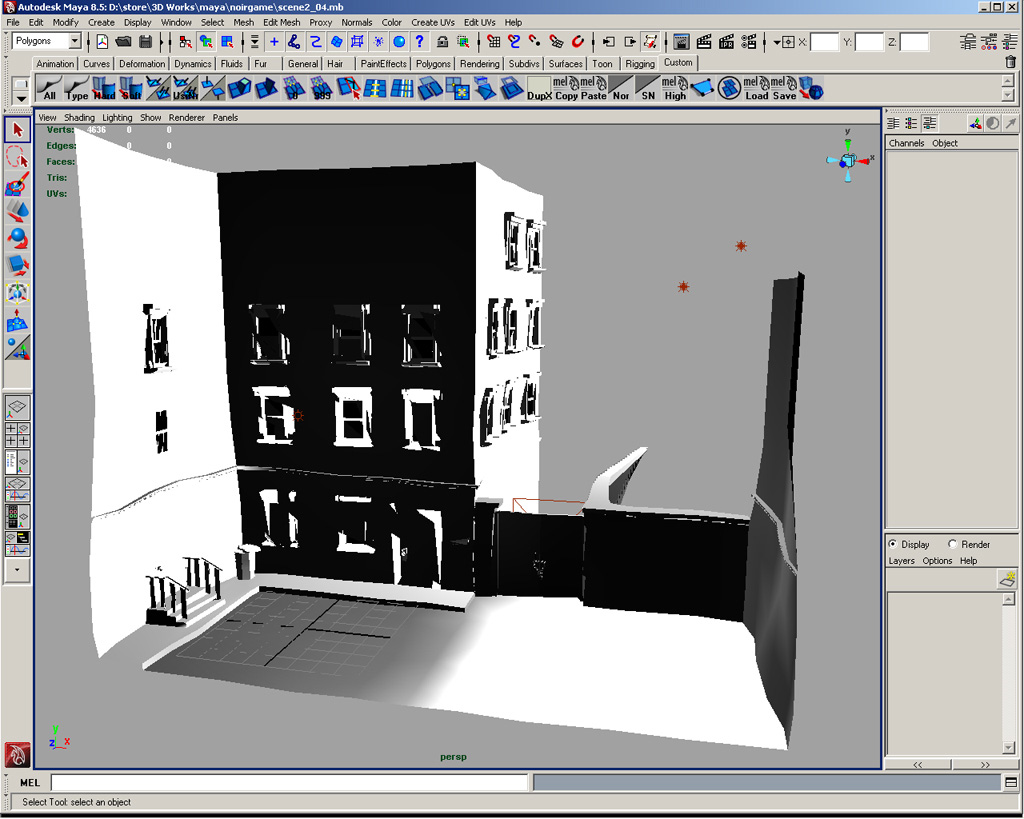The width and height of the screenshot is (1024, 819).
Task: Open the Polygons menu set dropdown
Action: 74,41
